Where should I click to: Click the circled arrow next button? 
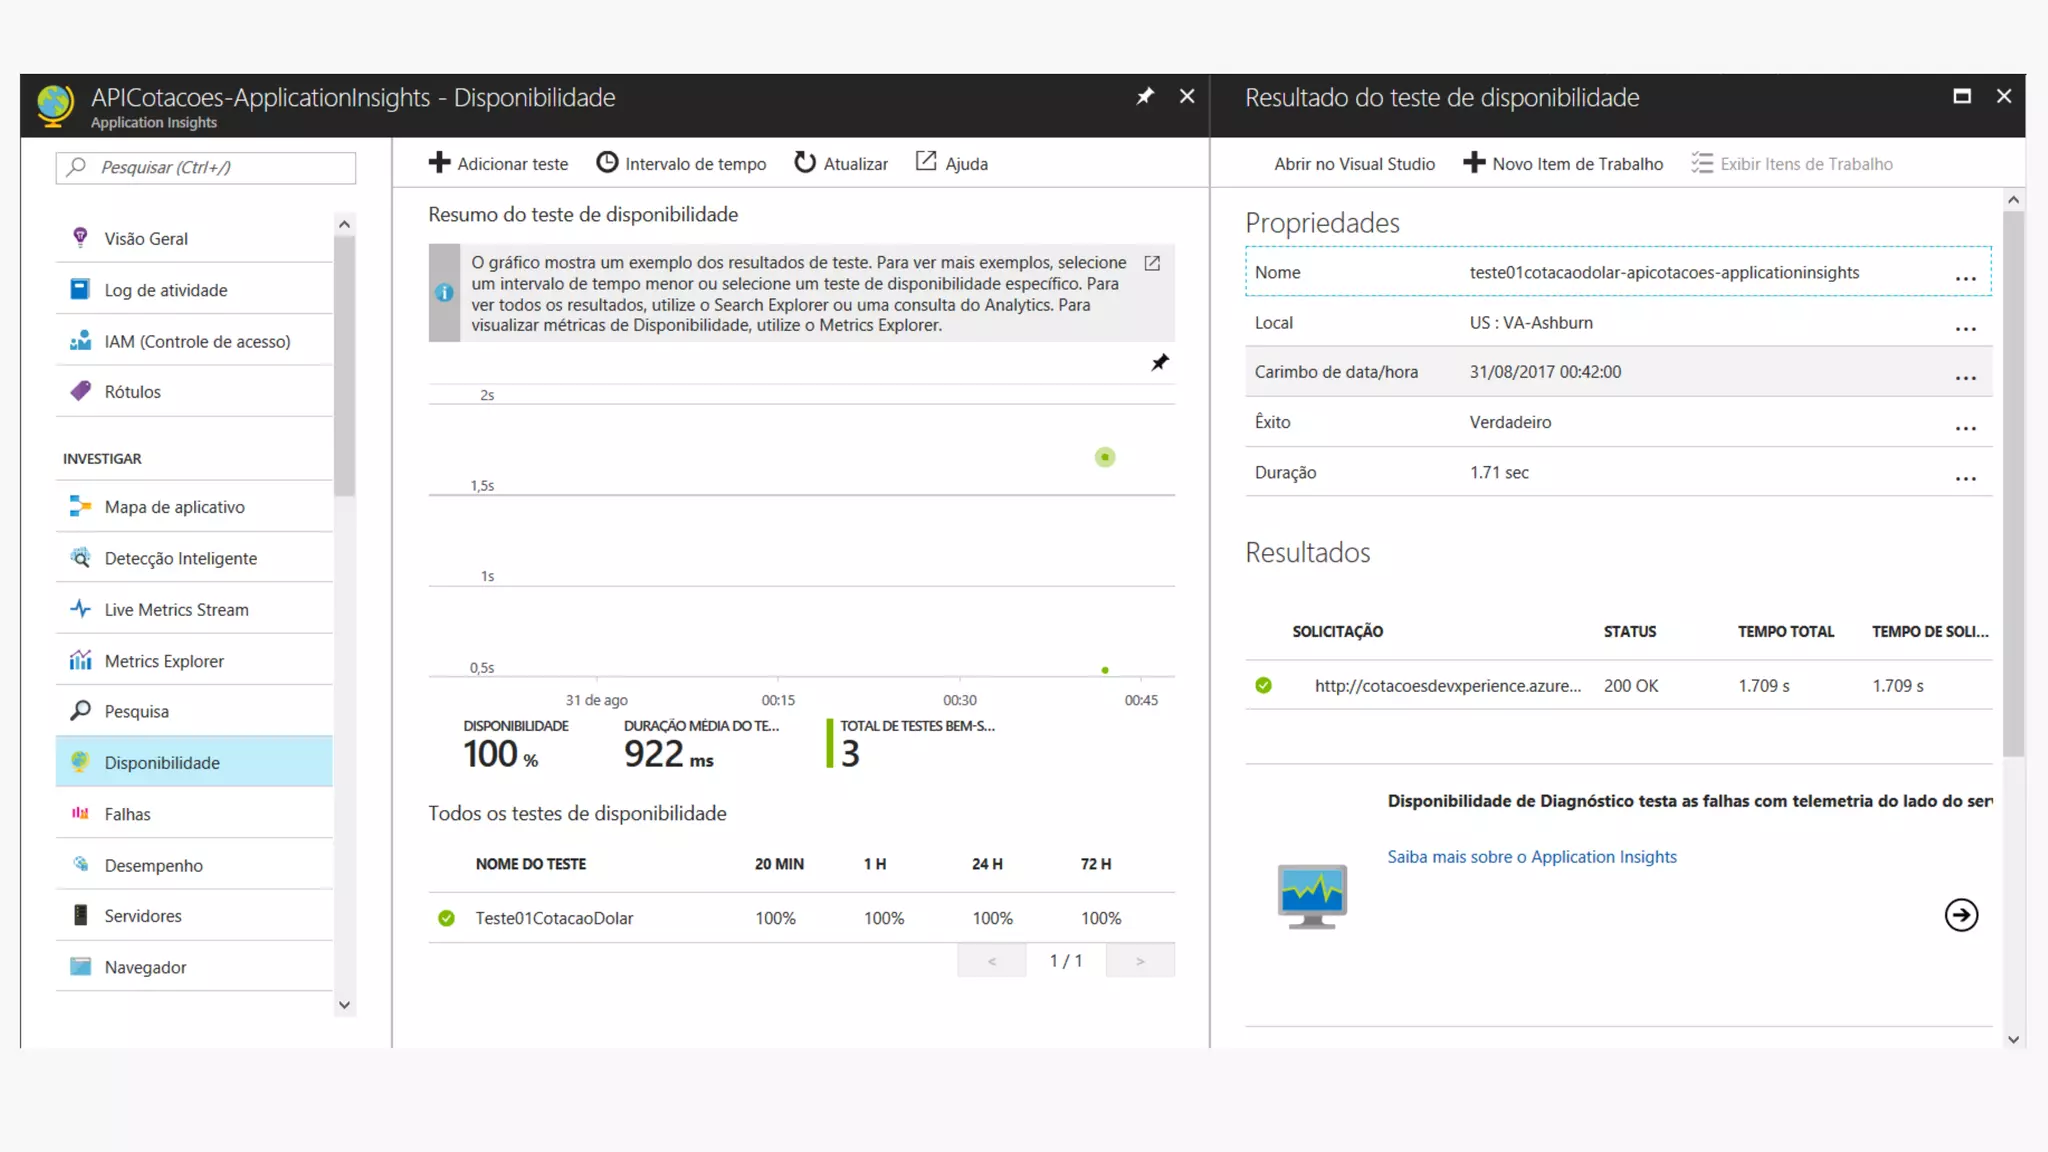[x=1961, y=915]
